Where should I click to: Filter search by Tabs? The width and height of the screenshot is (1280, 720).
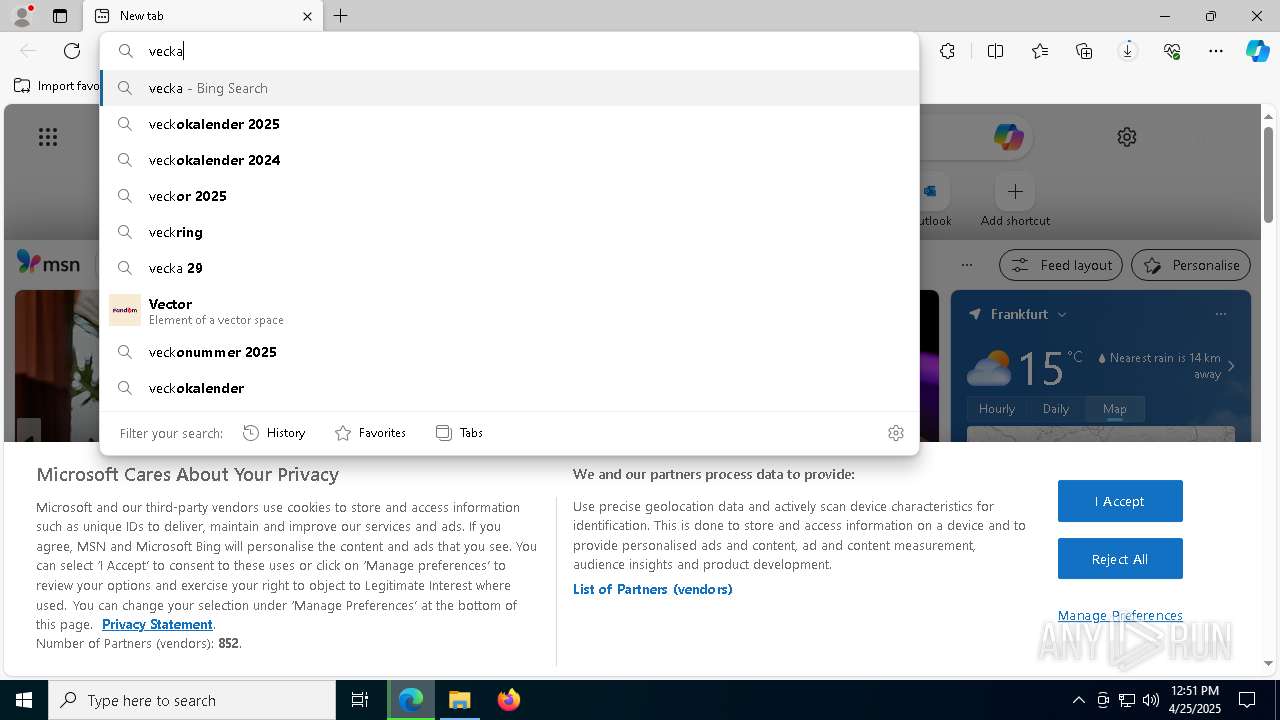[x=459, y=433]
